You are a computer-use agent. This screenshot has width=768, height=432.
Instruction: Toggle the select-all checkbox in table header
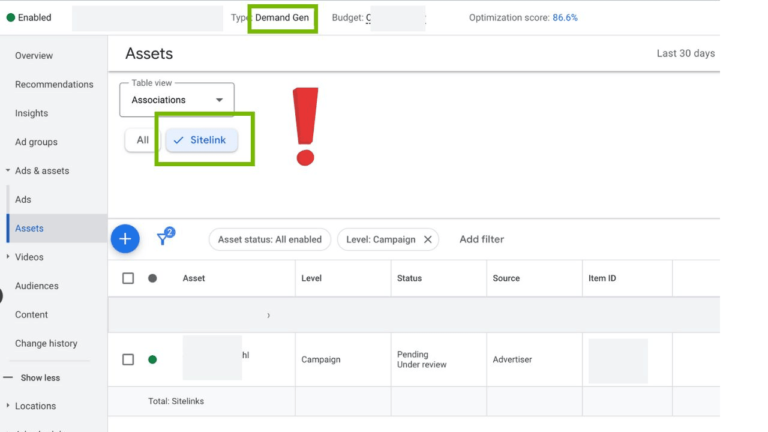point(128,278)
